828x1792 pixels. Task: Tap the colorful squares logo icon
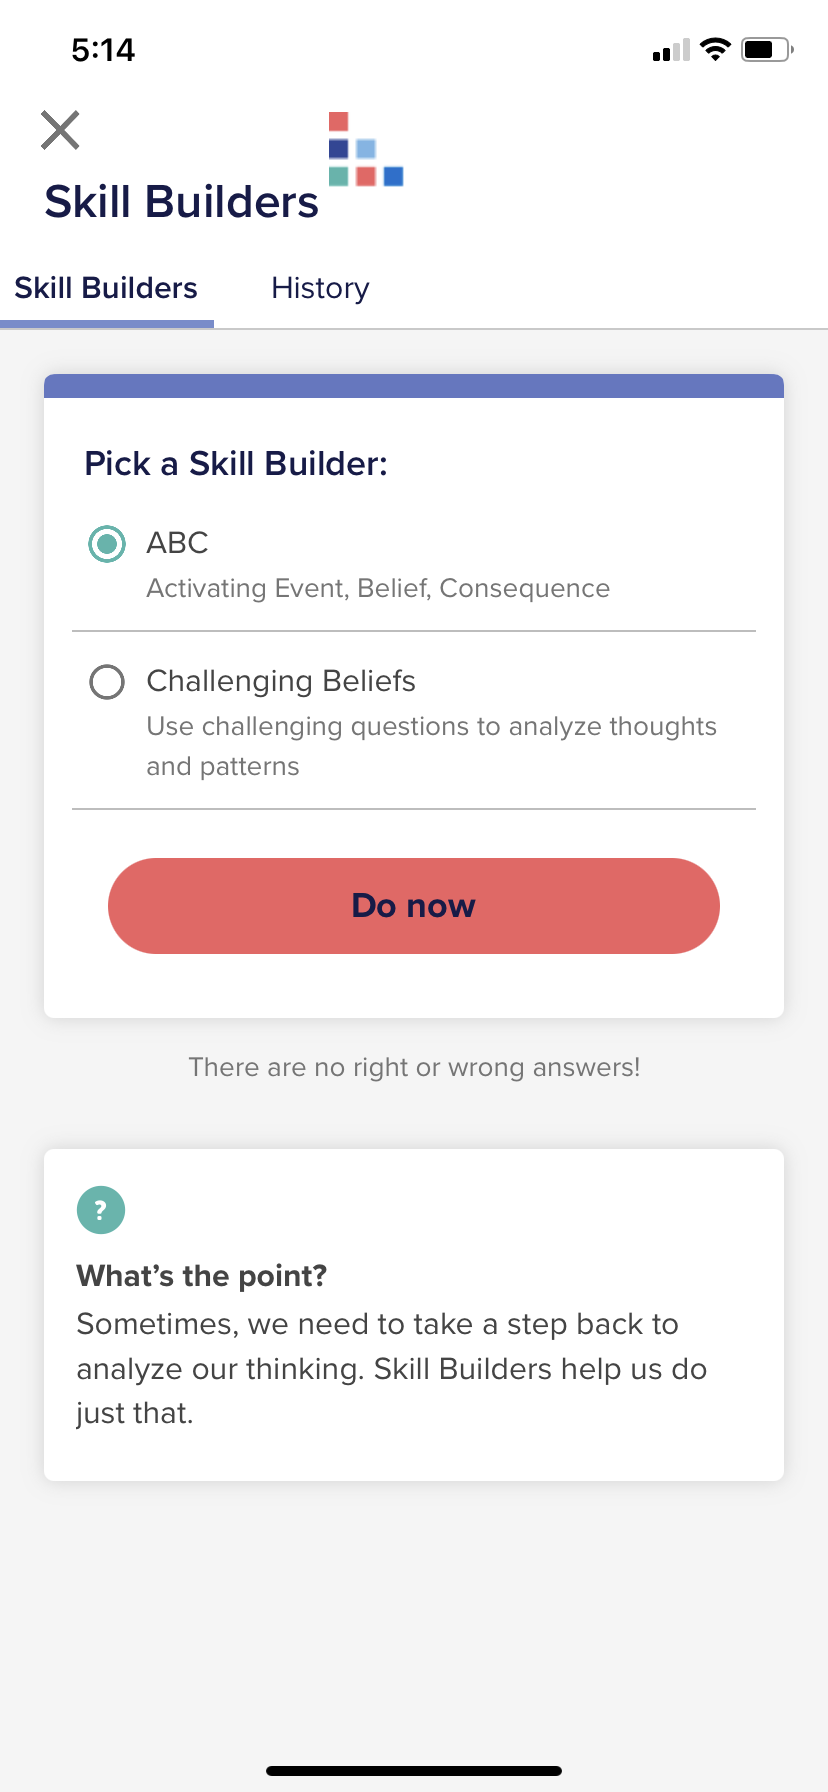(x=366, y=149)
